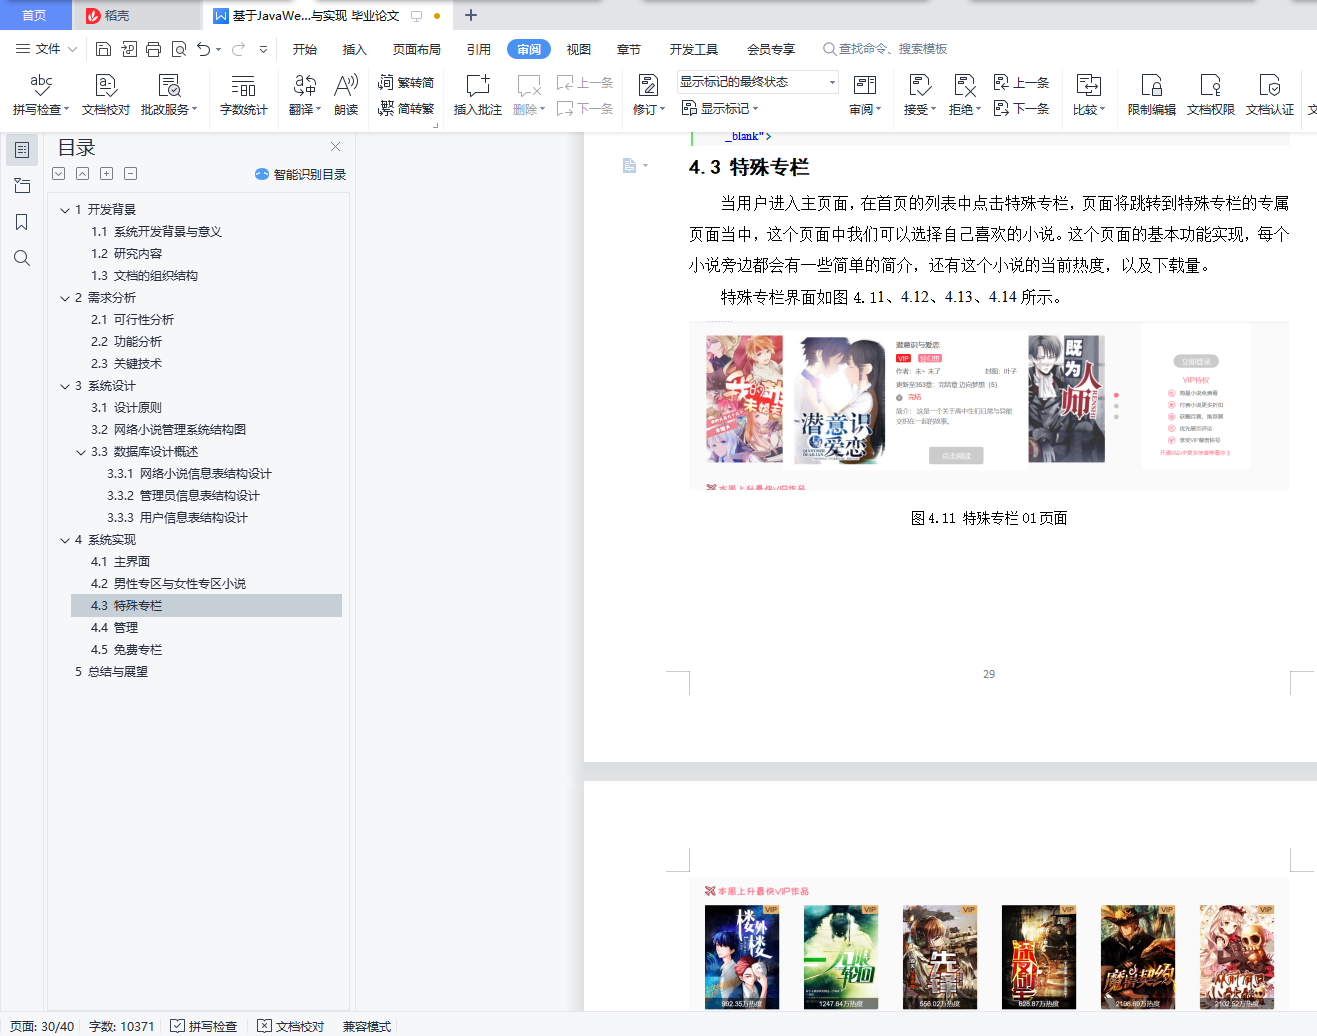
Task: Switch to the 插入 ribbon tab
Action: [355, 49]
